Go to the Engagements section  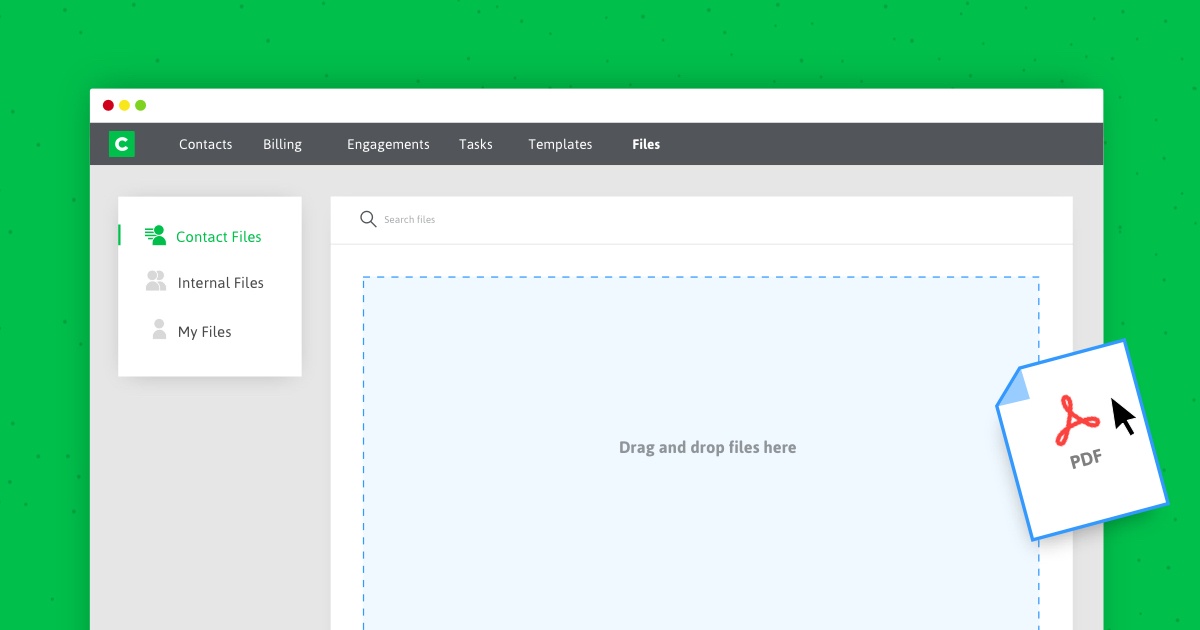pyautogui.click(x=388, y=144)
